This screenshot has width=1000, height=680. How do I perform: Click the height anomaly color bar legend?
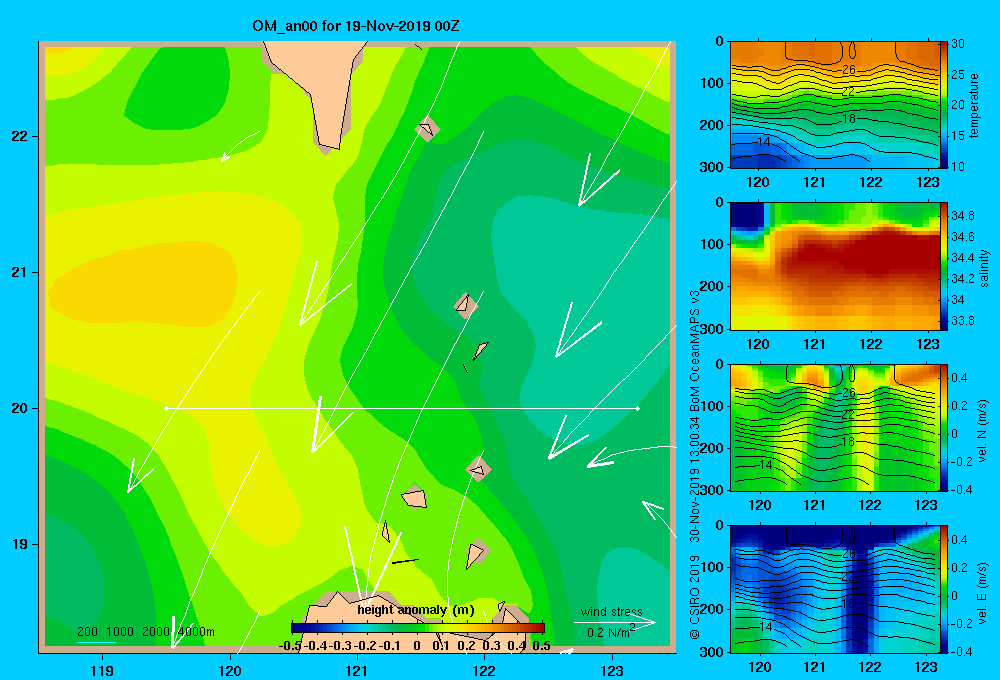pos(418,627)
